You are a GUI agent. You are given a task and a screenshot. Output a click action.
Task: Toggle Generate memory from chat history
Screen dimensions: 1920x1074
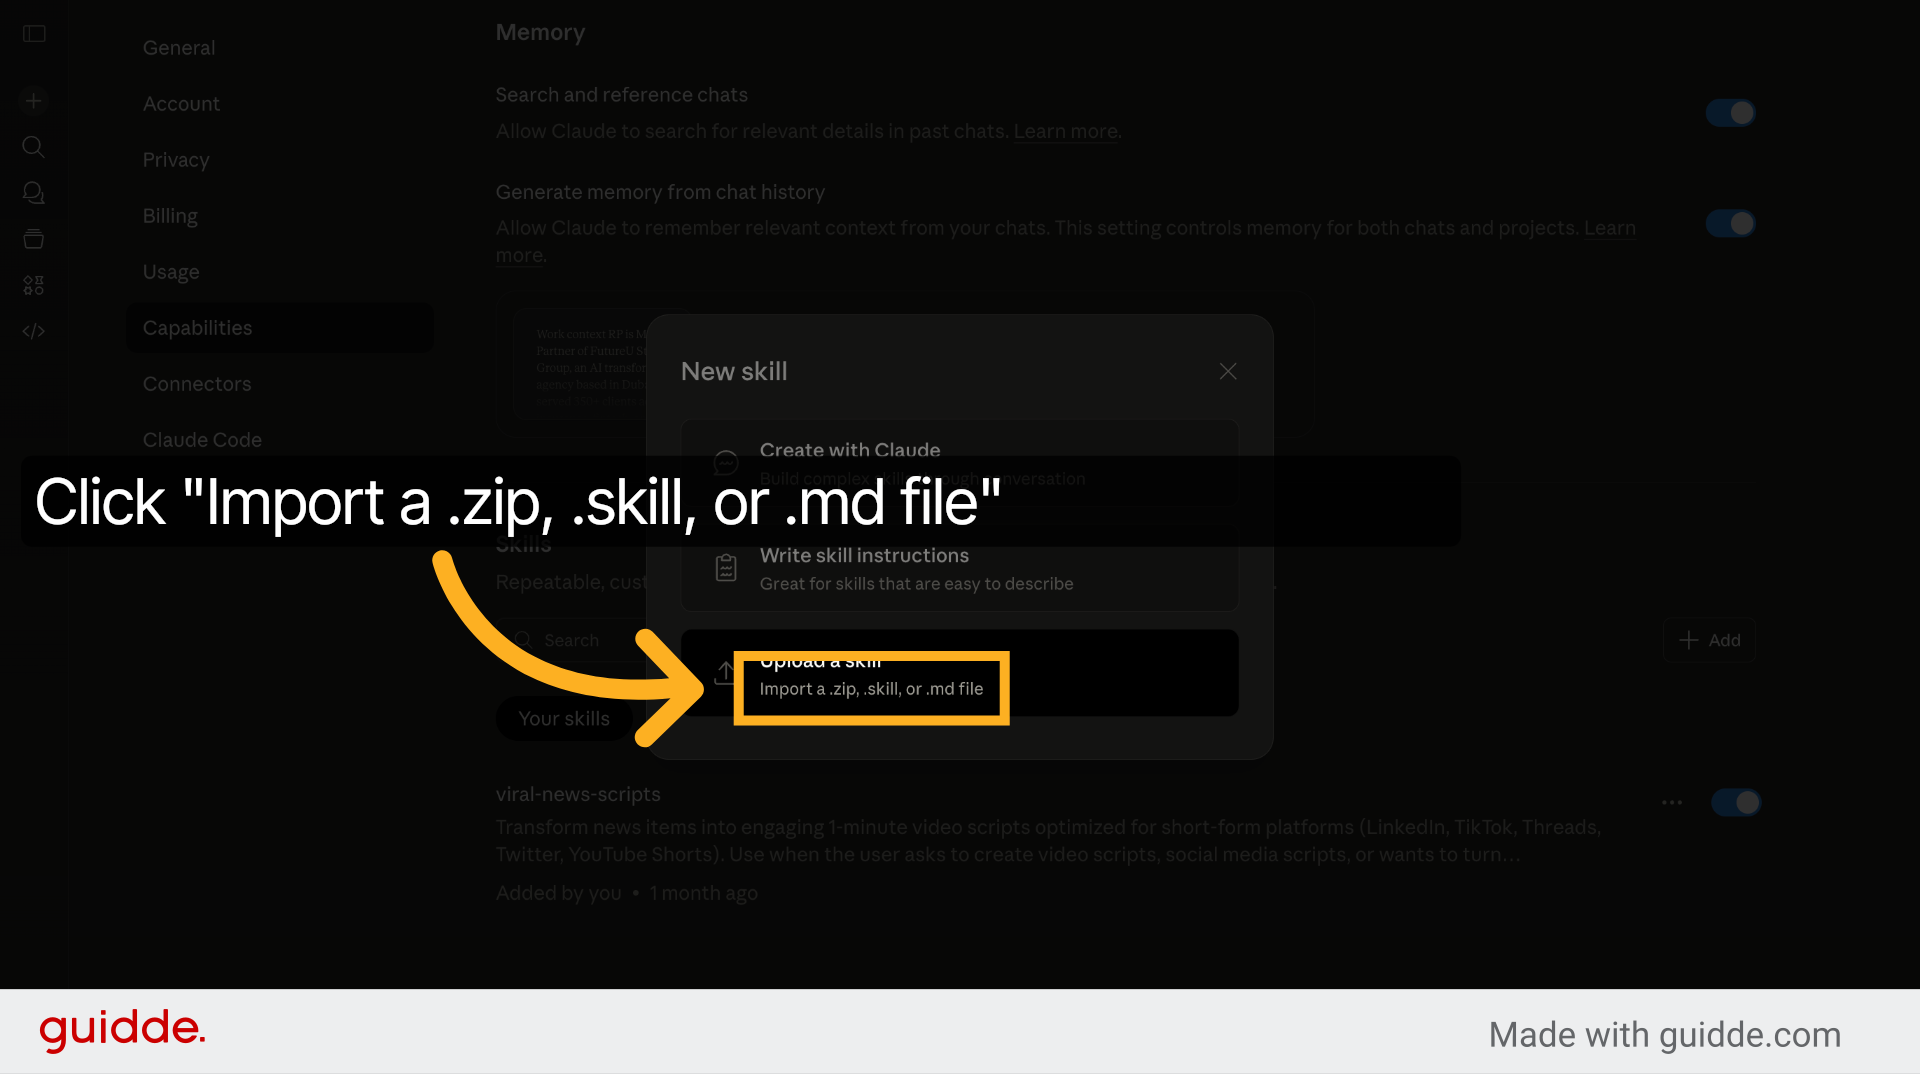(1731, 223)
